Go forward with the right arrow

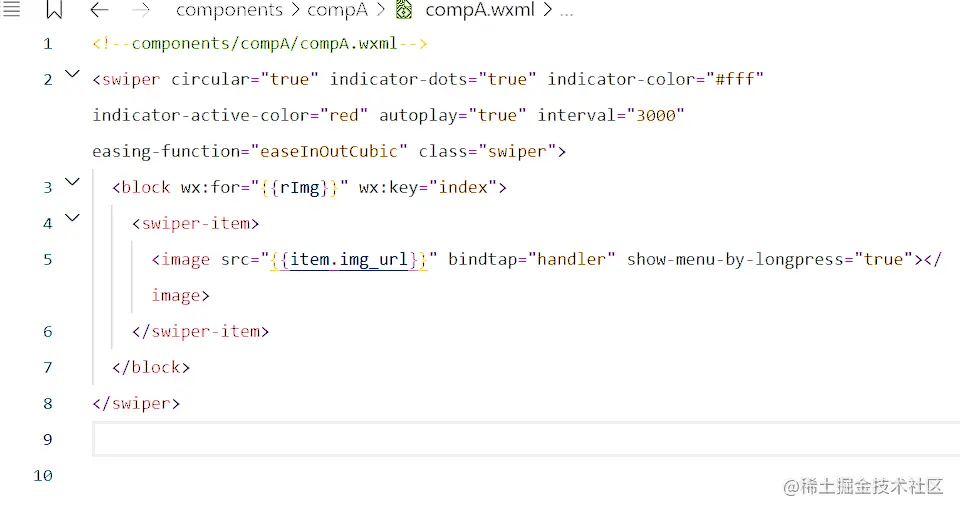pyautogui.click(x=141, y=10)
